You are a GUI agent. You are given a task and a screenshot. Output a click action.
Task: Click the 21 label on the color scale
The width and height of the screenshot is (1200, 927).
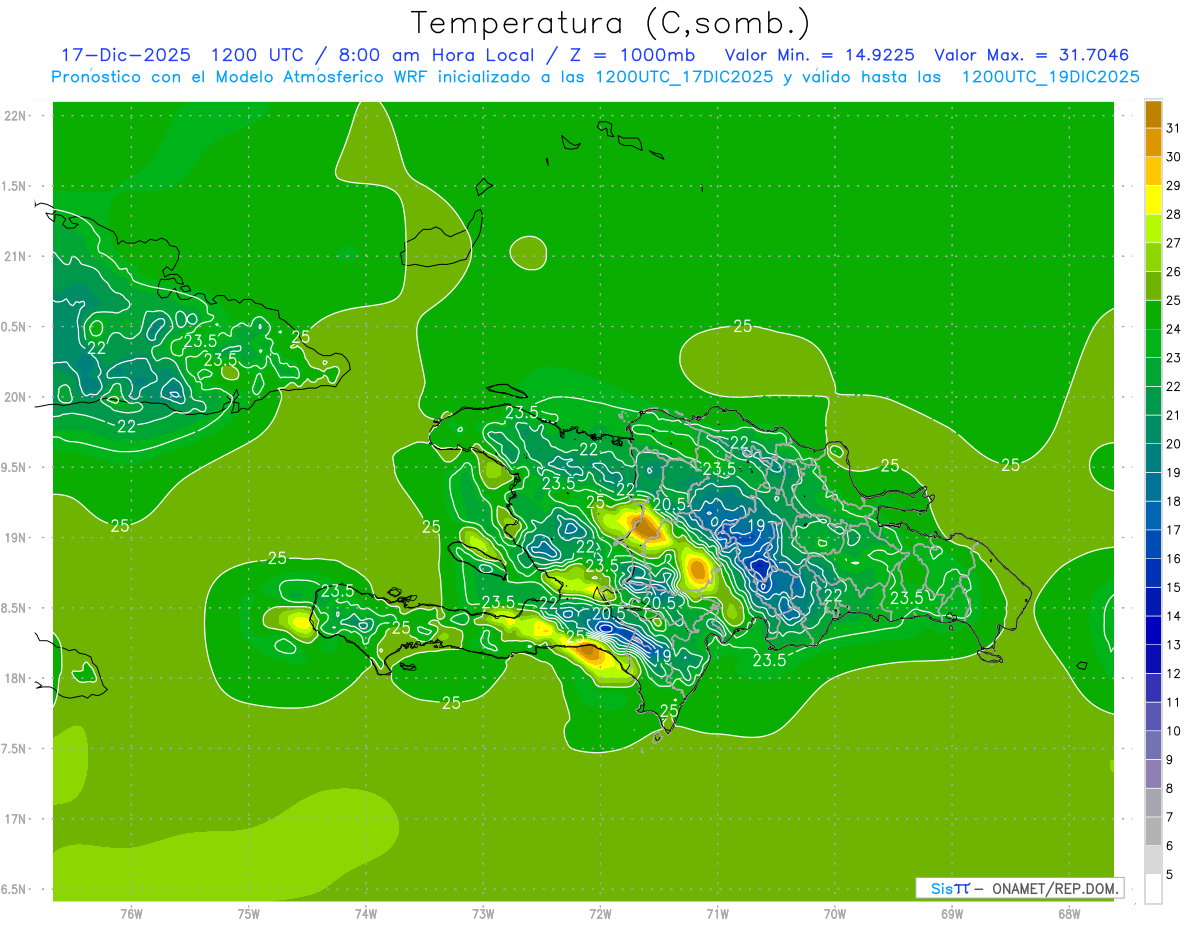1173,415
